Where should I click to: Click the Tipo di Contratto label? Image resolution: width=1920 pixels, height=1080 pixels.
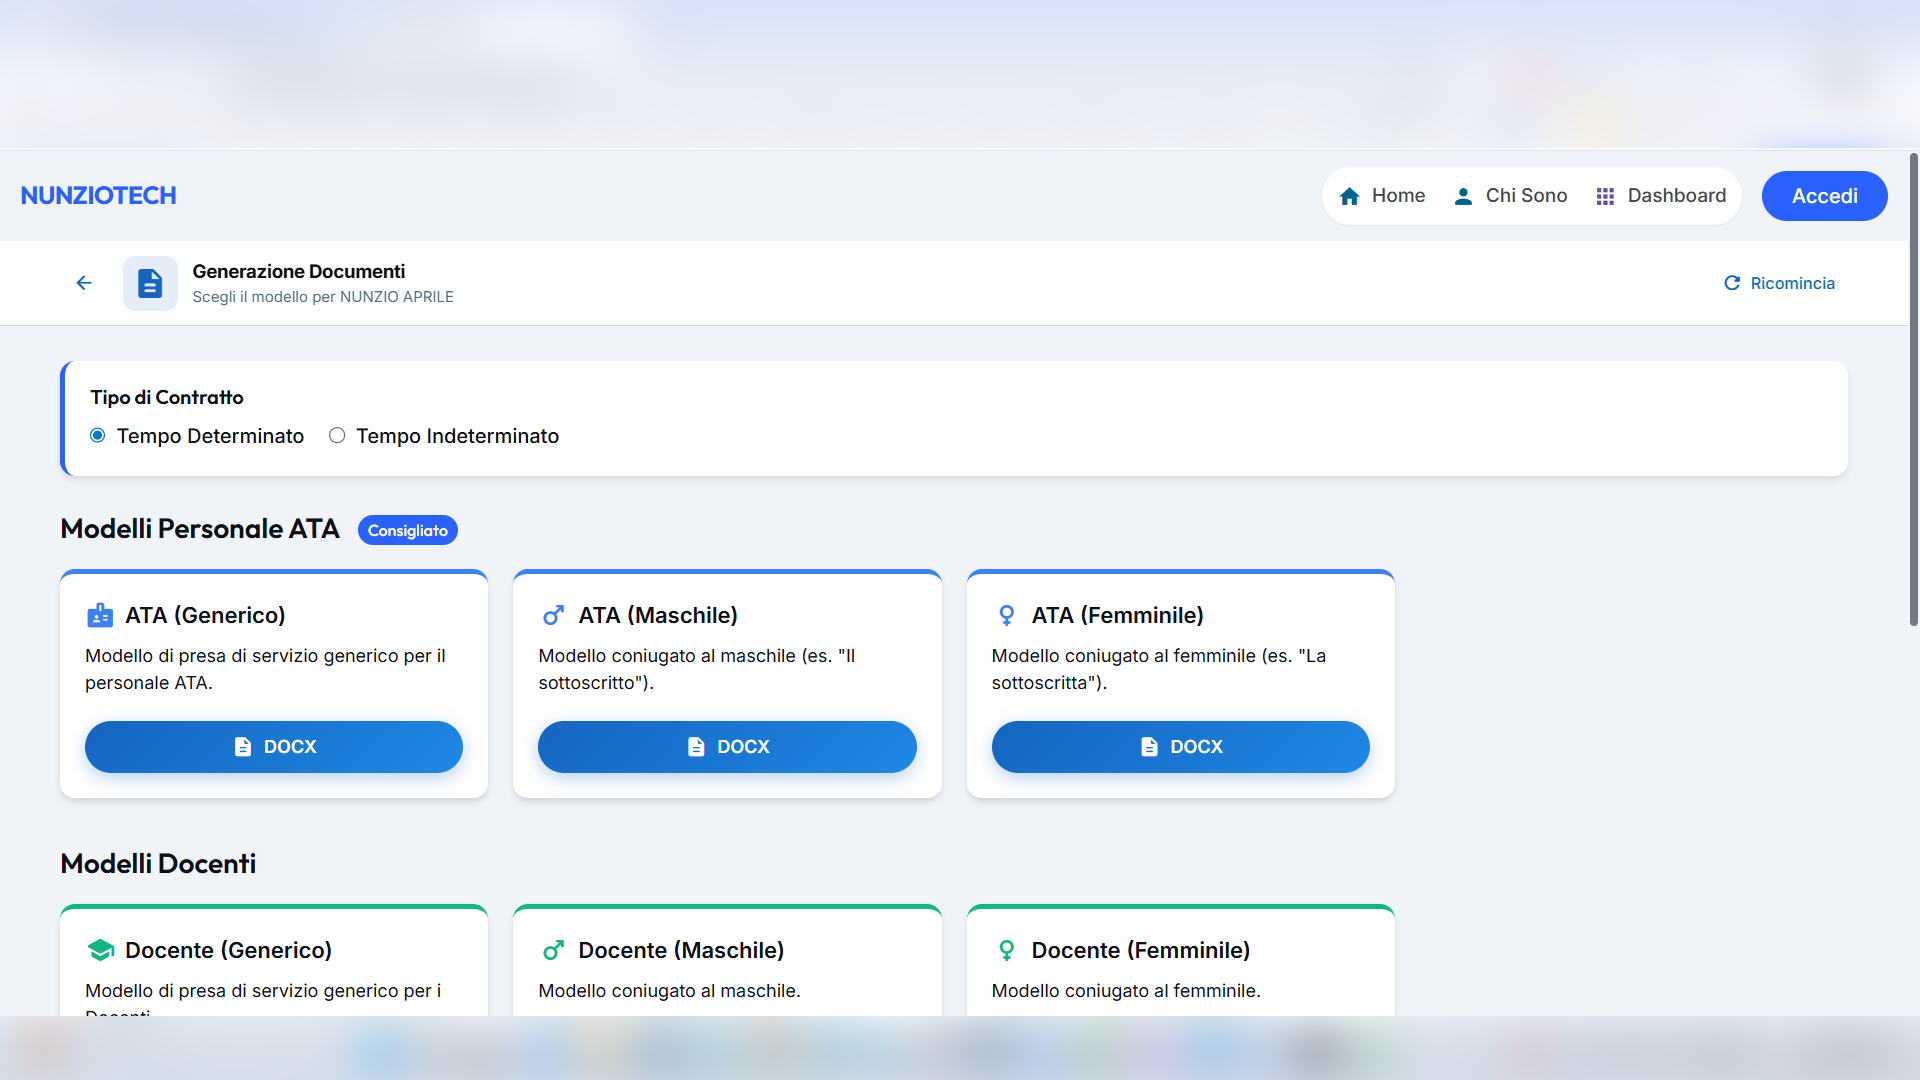click(x=167, y=397)
